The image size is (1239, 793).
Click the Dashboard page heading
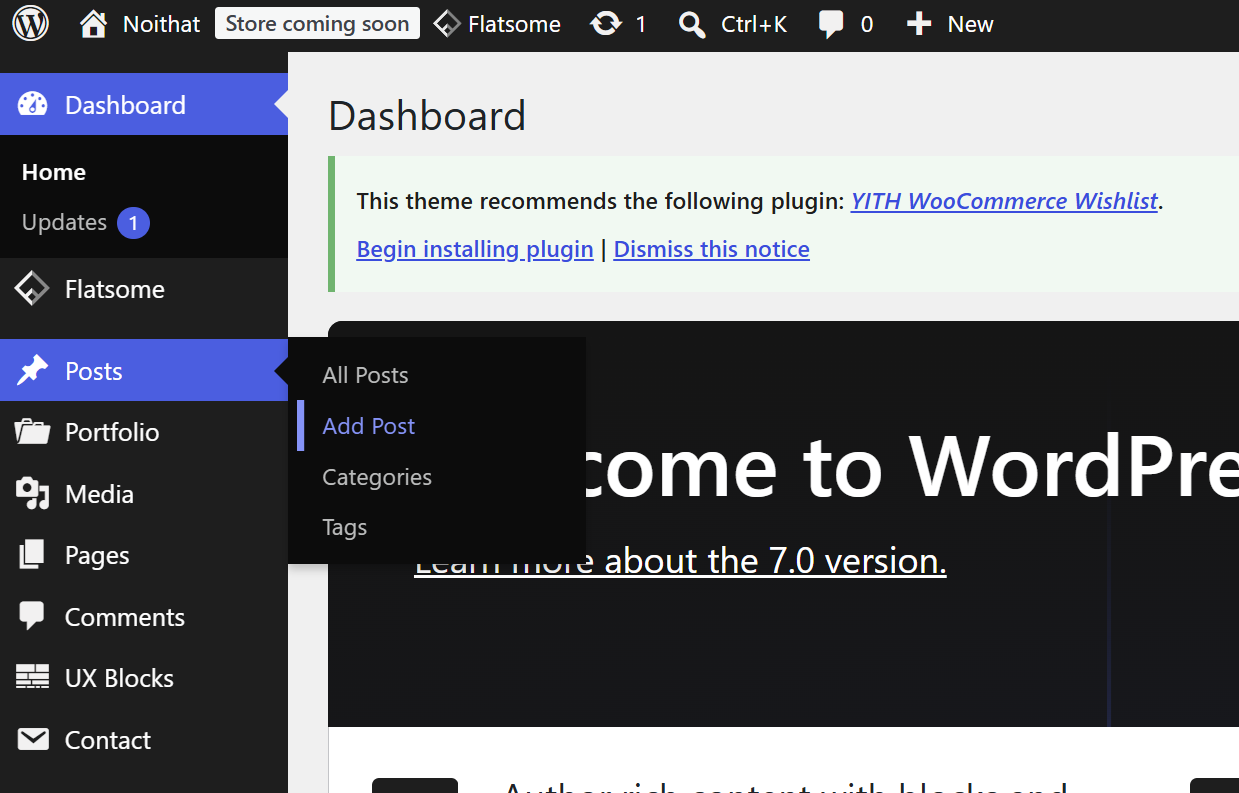[x=427, y=116]
